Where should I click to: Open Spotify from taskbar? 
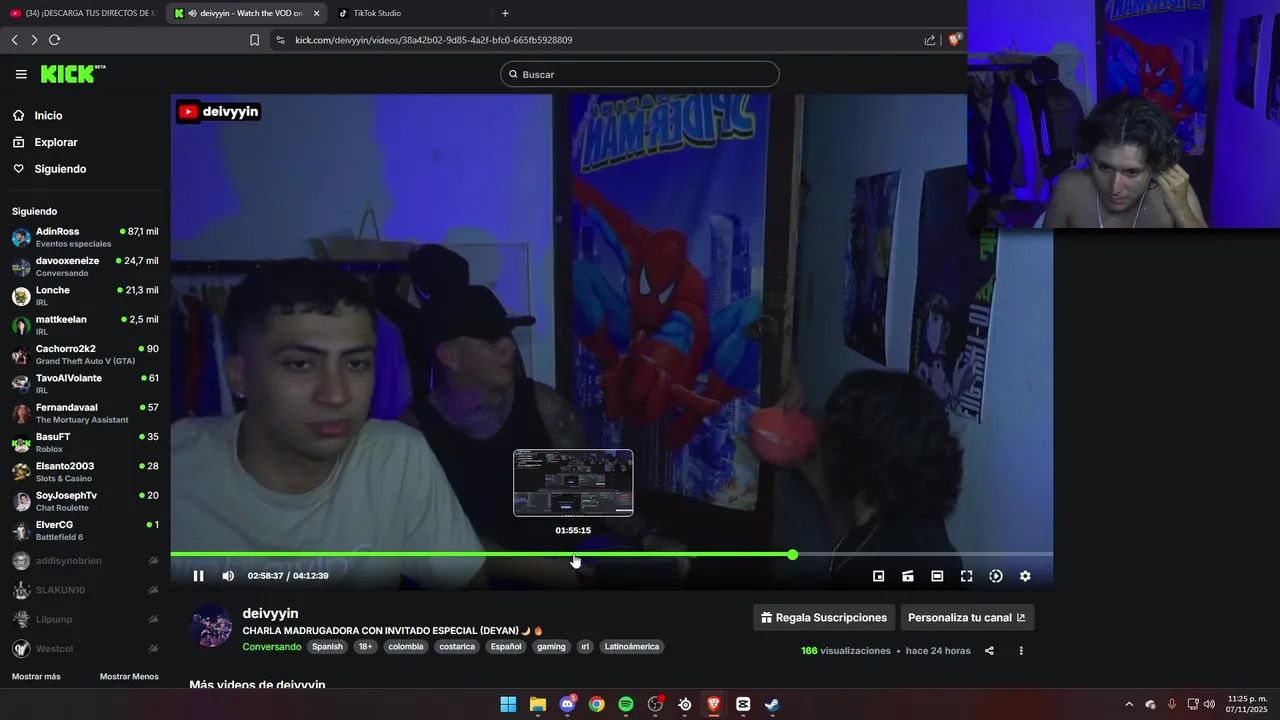(626, 704)
